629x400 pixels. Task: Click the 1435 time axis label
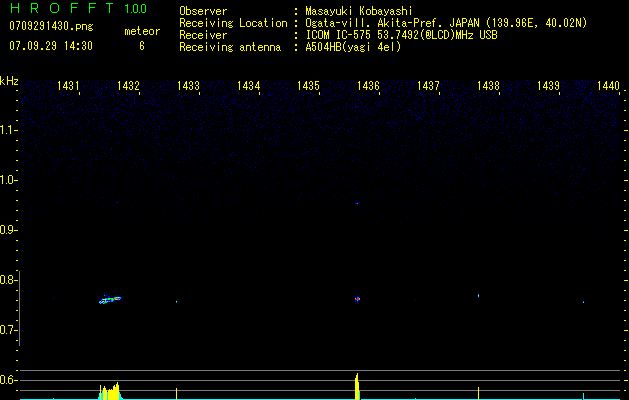pyautogui.click(x=308, y=85)
